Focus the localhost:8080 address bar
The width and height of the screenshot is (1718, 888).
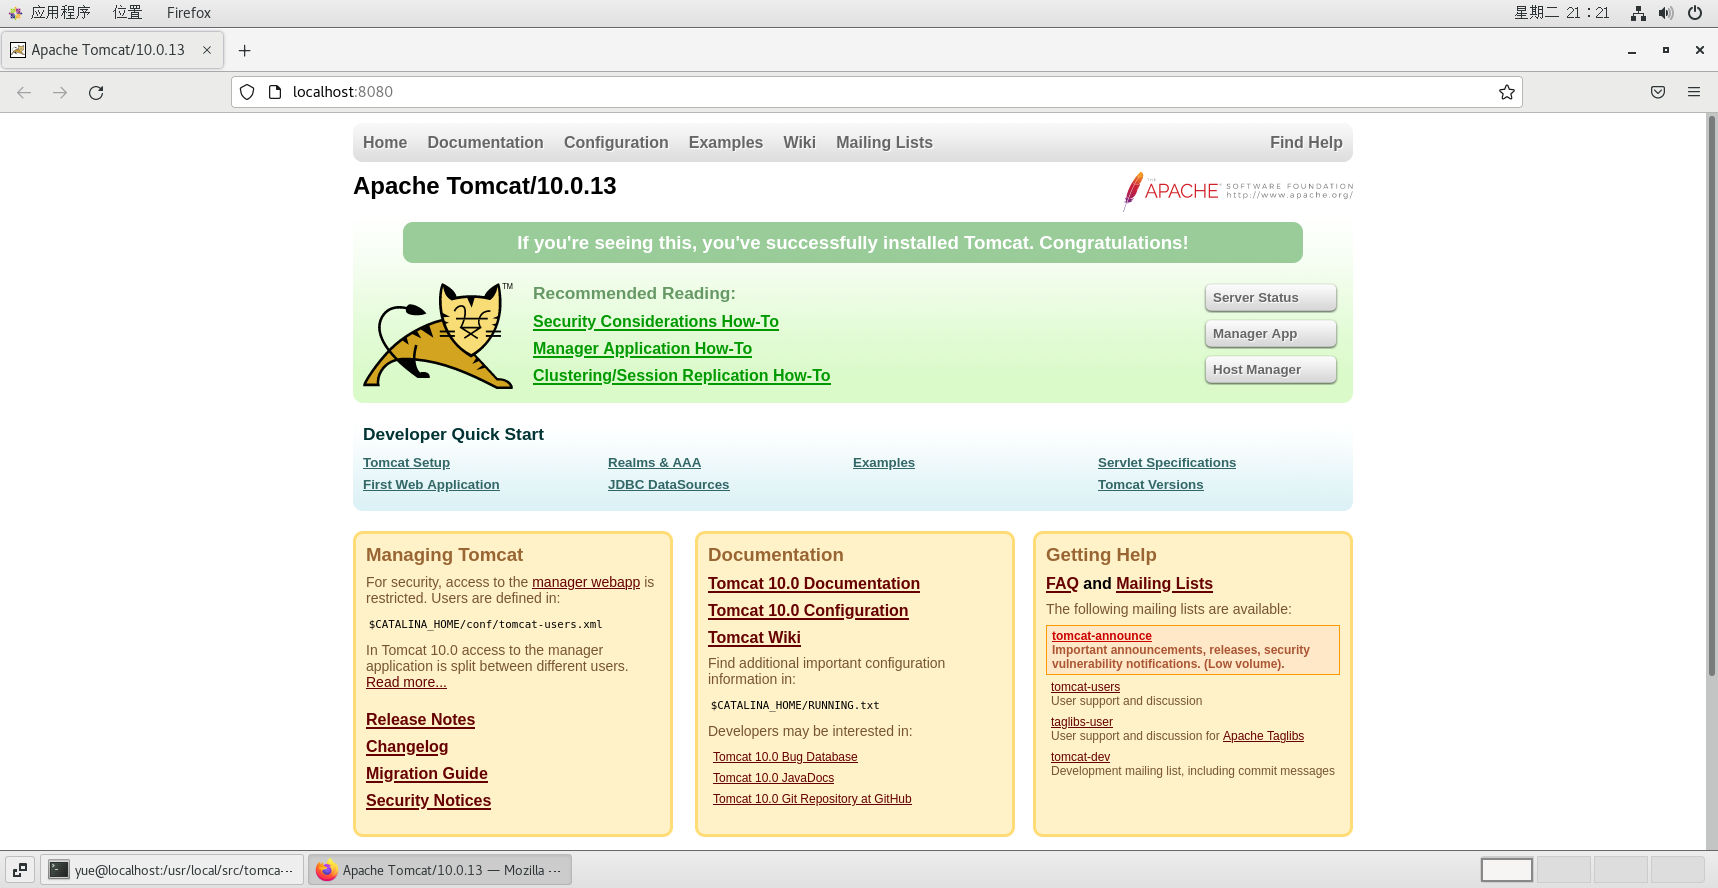876,92
